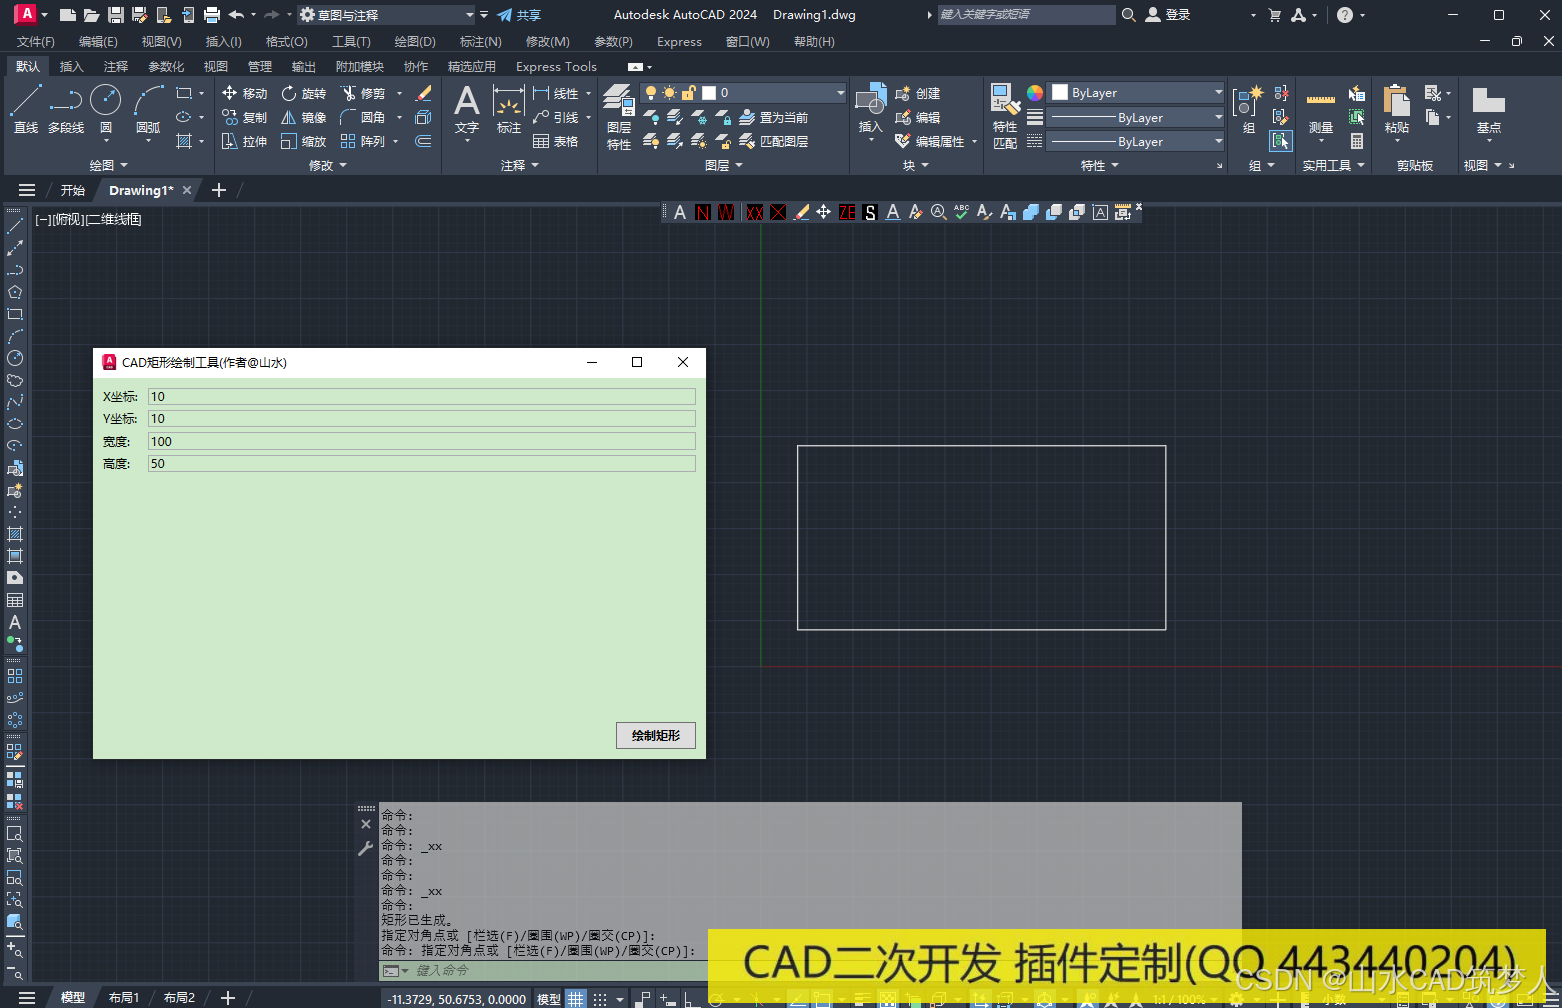Click the Move (移动) tool
Image resolution: width=1562 pixels, height=1008 pixels.
pyautogui.click(x=244, y=93)
